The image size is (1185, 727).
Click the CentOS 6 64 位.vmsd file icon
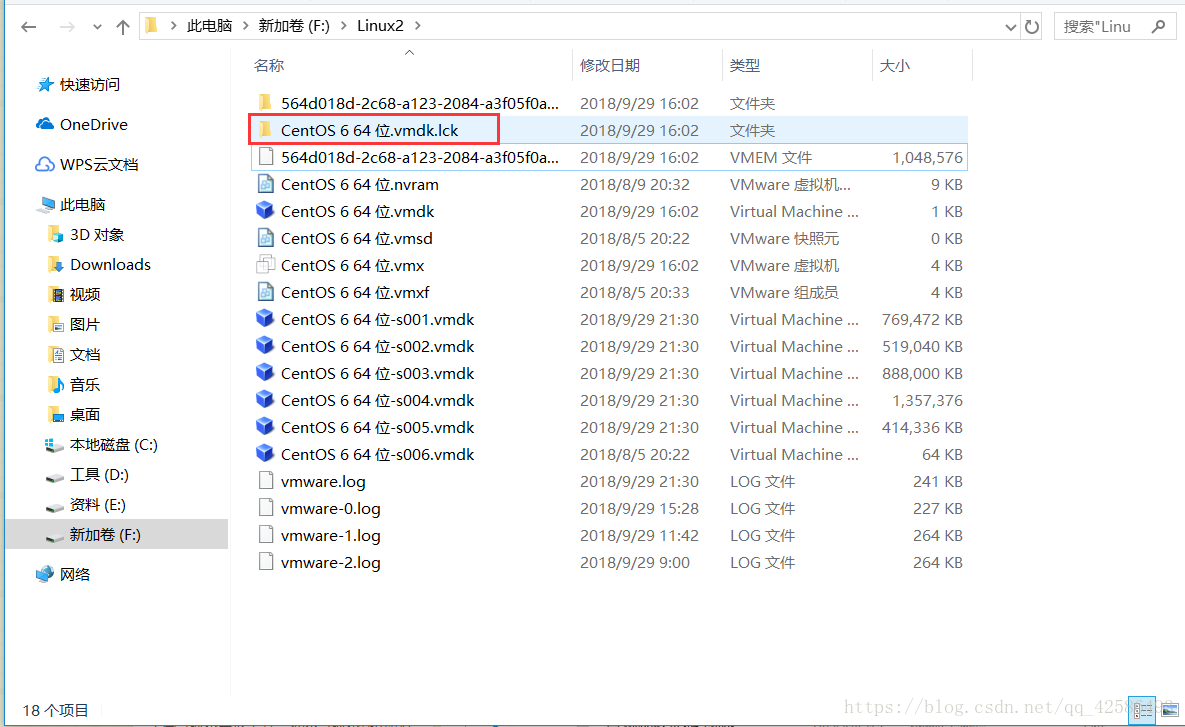click(x=265, y=237)
